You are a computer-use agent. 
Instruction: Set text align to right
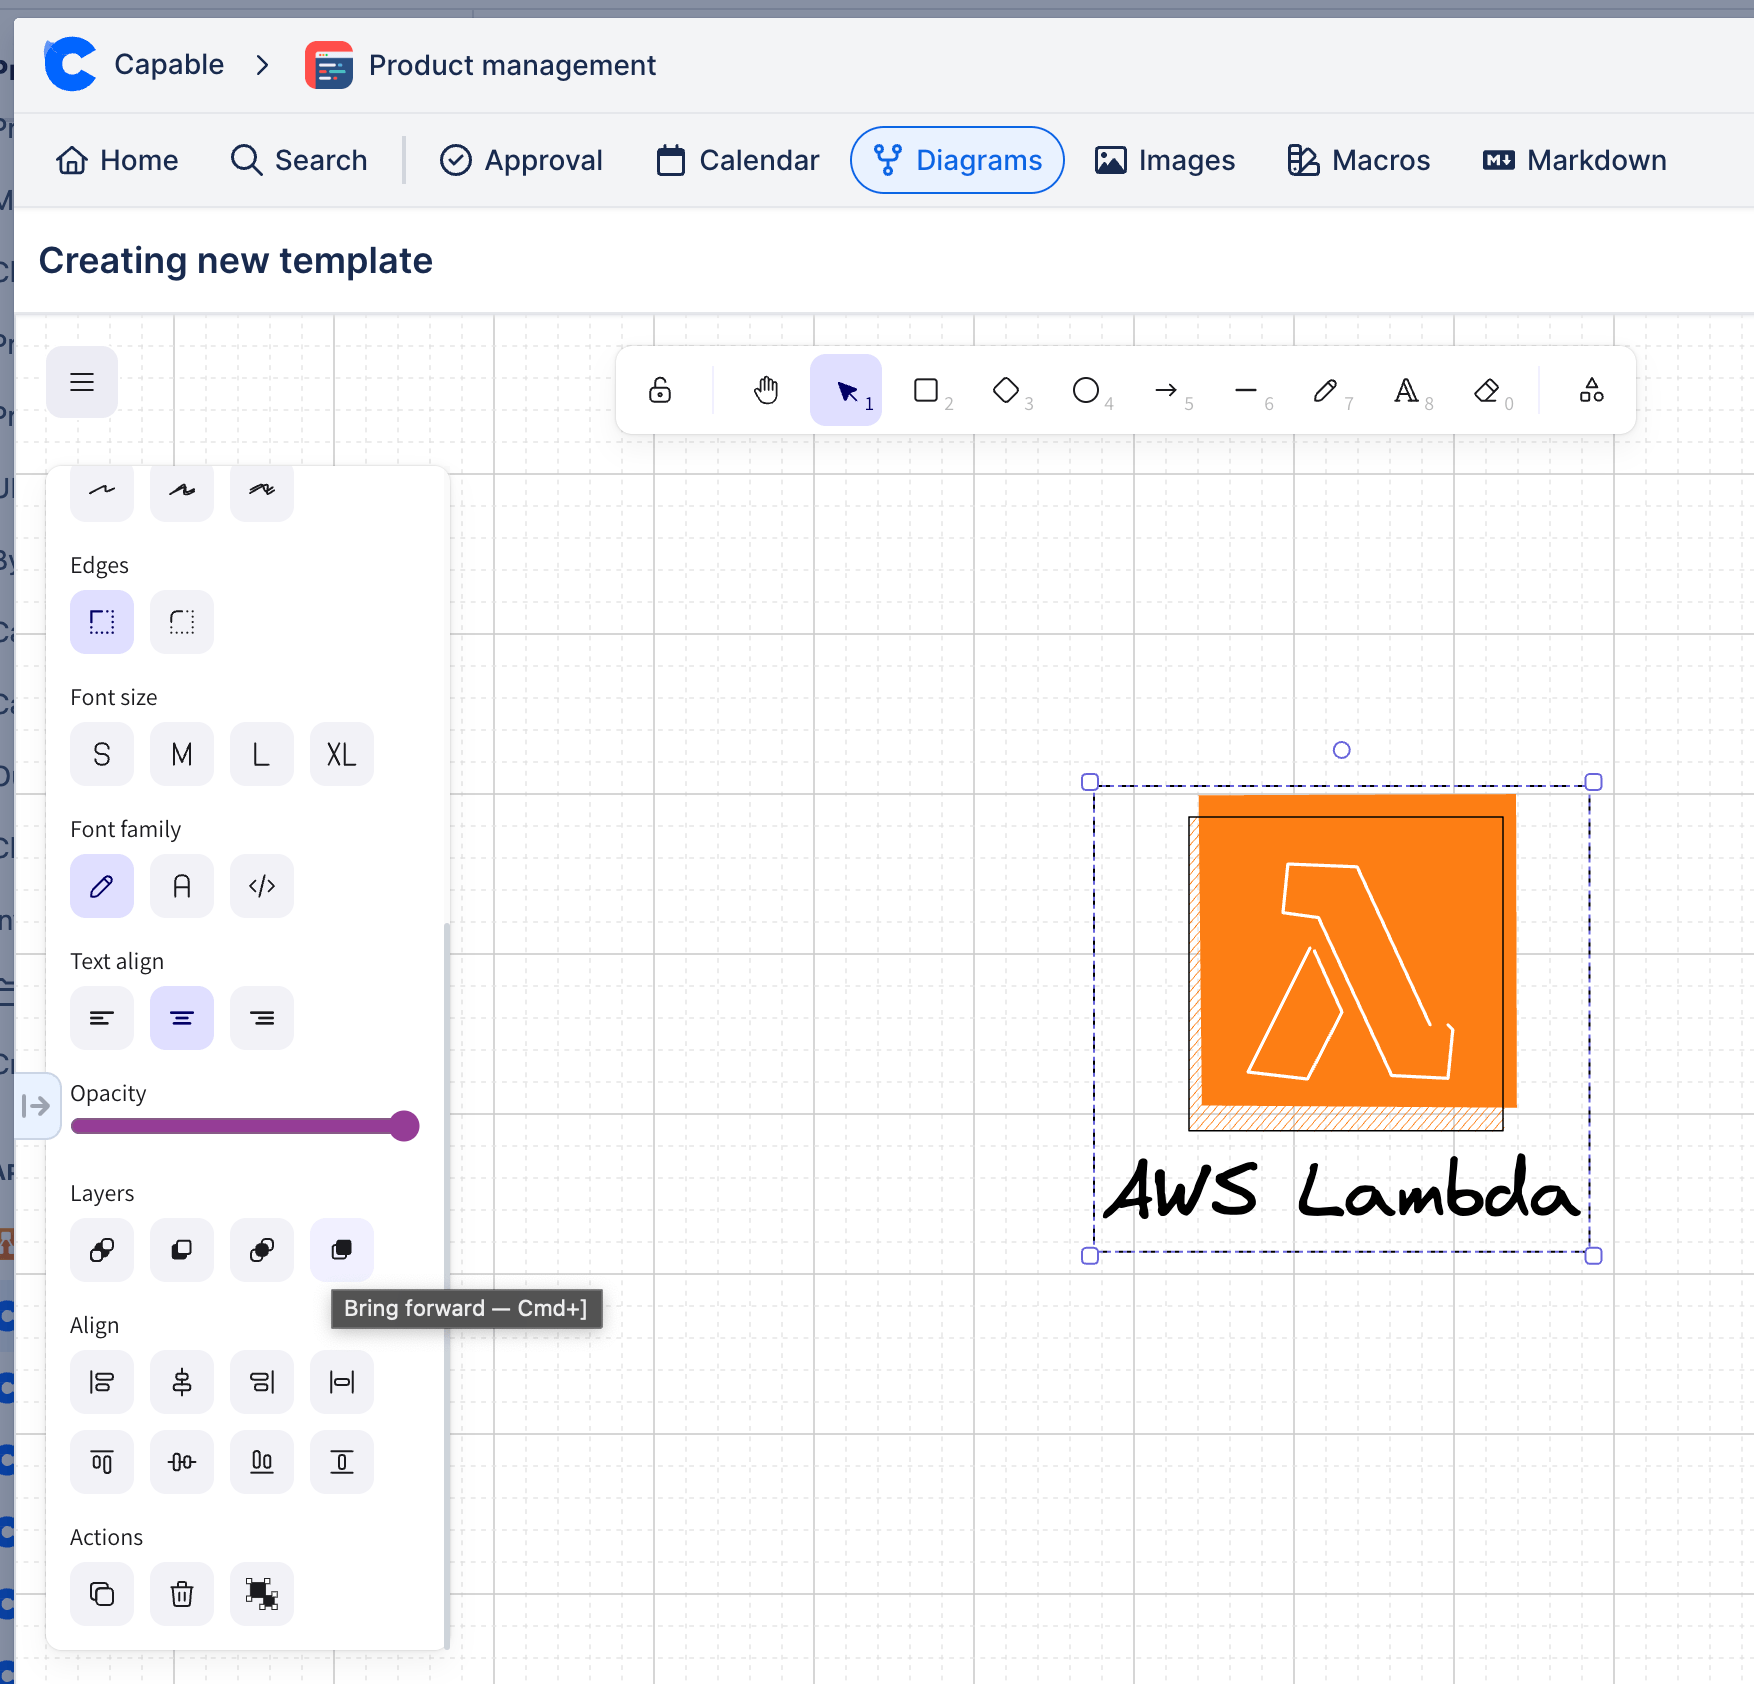(262, 1018)
